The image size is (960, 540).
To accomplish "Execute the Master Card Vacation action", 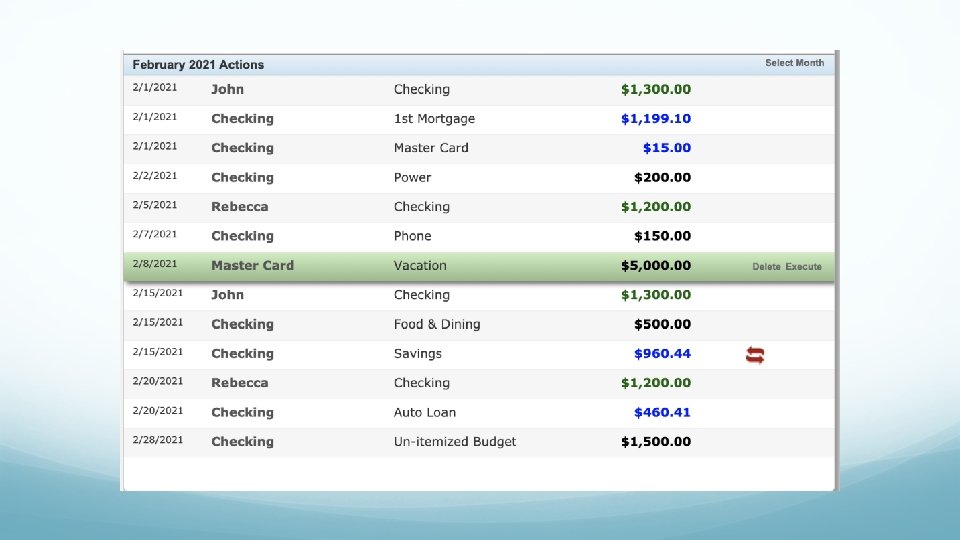I will (x=803, y=266).
